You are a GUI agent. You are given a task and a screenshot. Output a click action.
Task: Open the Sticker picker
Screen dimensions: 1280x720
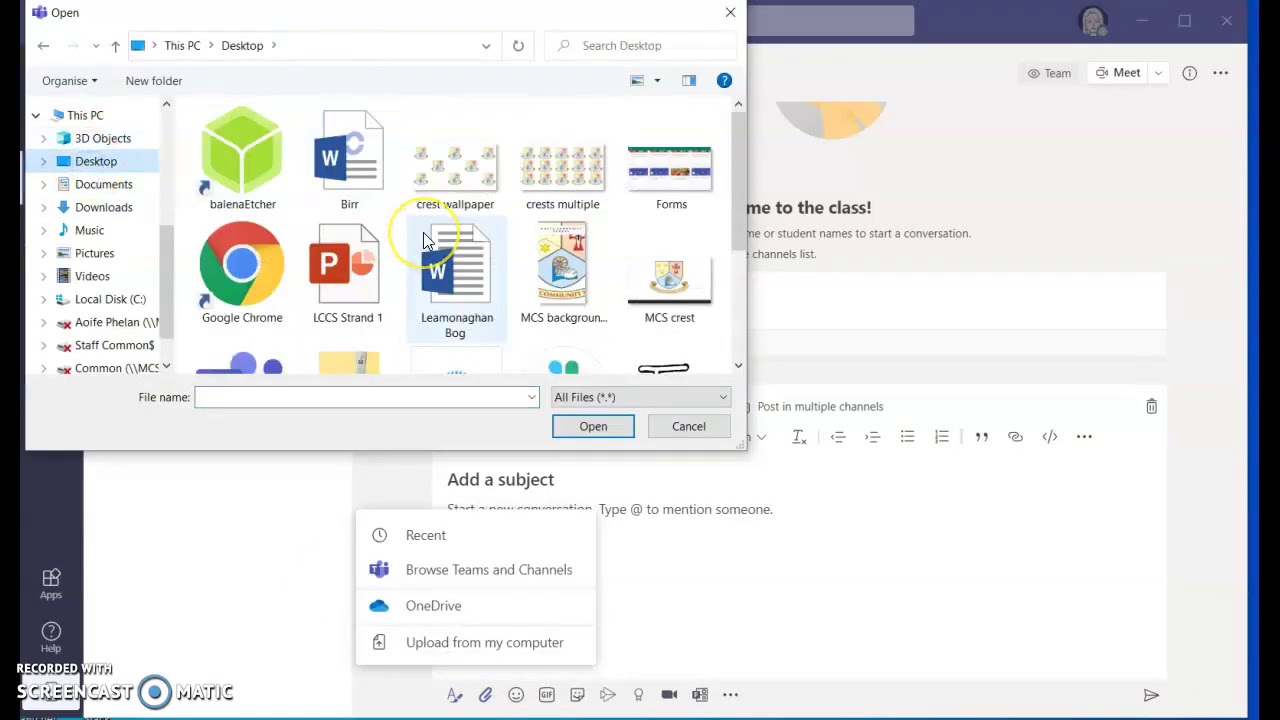pos(577,695)
